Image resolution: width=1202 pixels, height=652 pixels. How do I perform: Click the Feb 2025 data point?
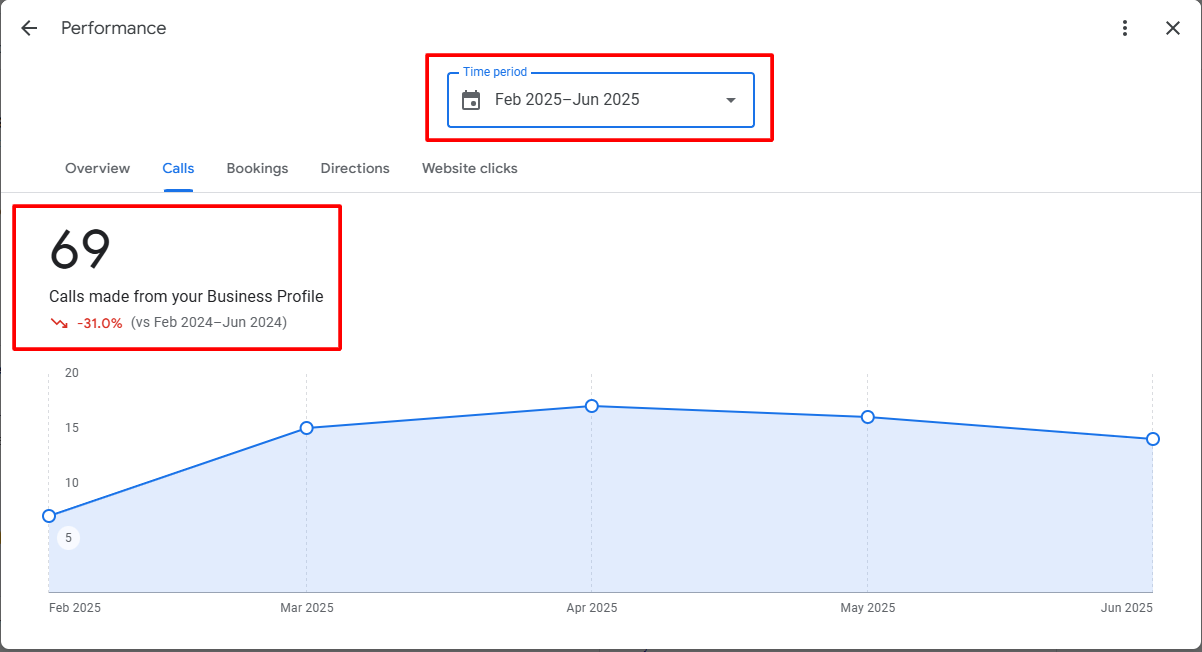coord(49,516)
